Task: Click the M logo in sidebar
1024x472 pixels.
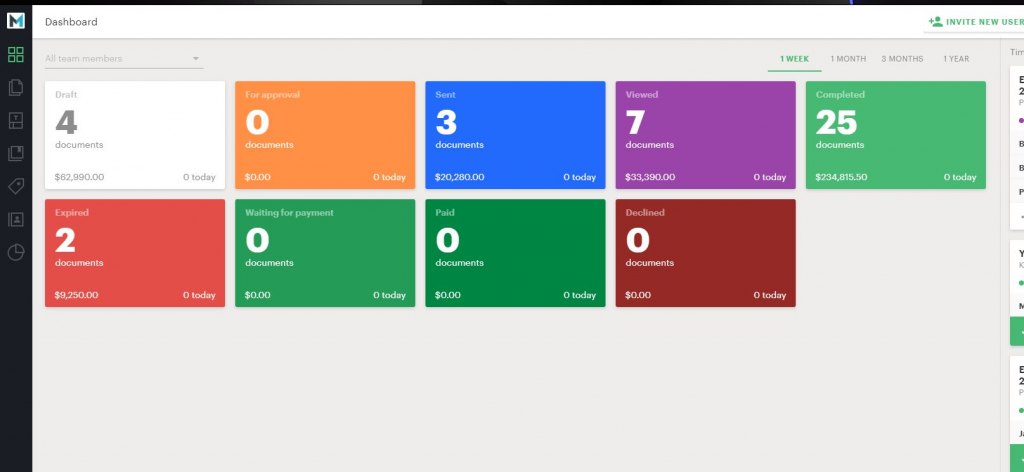Action: [x=15, y=20]
